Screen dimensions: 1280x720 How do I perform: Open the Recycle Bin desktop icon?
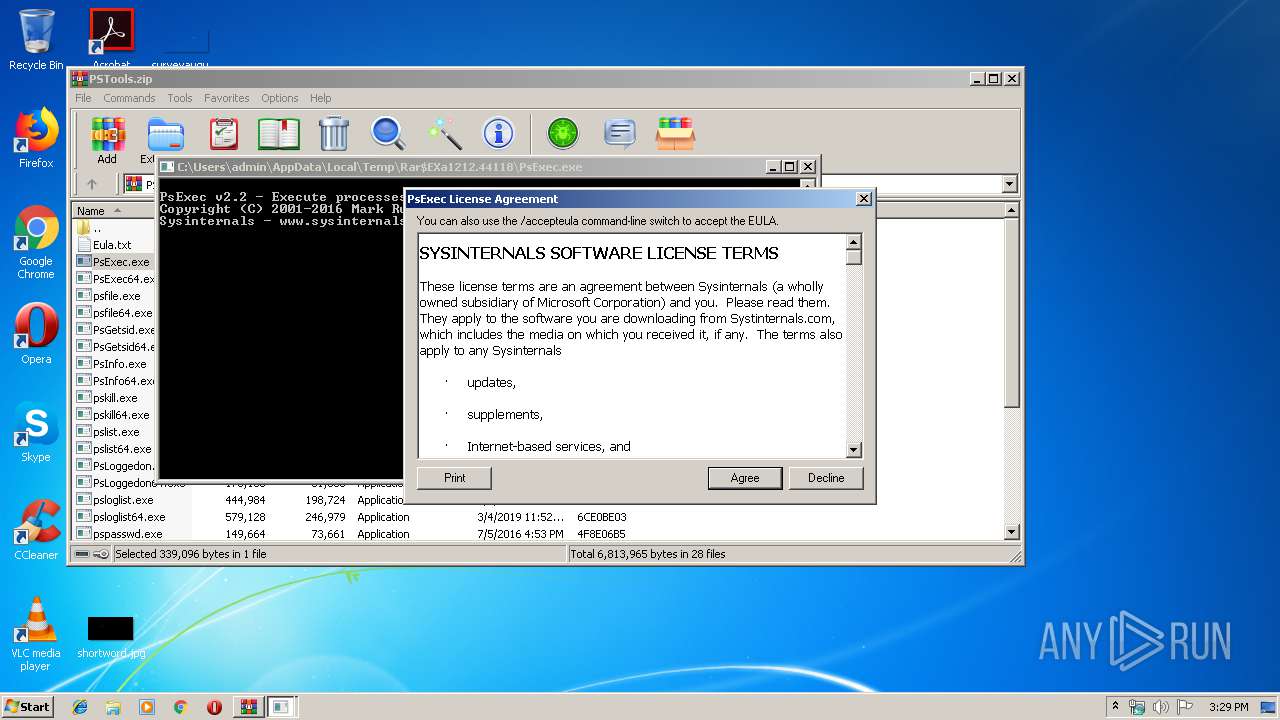point(36,40)
